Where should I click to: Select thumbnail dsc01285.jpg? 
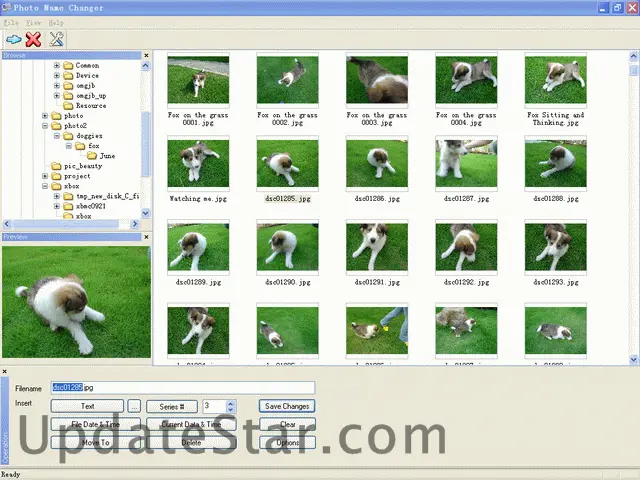point(287,163)
